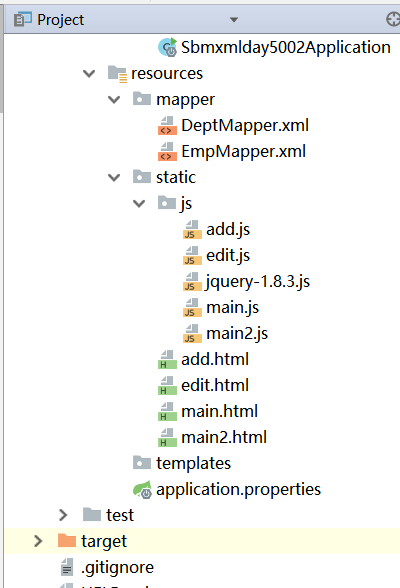Click the orange target folder icon
Image resolution: width=400 pixels, height=588 pixels.
click(x=67, y=540)
